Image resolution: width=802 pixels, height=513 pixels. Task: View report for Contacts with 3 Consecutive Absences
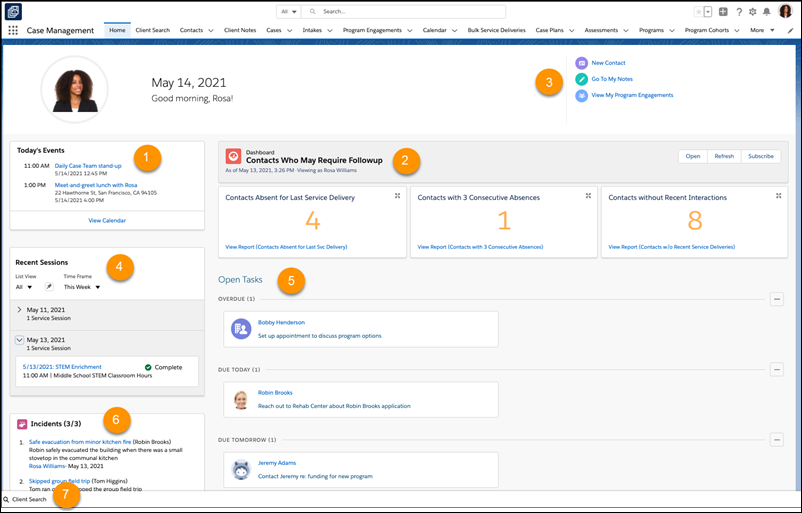480,247
